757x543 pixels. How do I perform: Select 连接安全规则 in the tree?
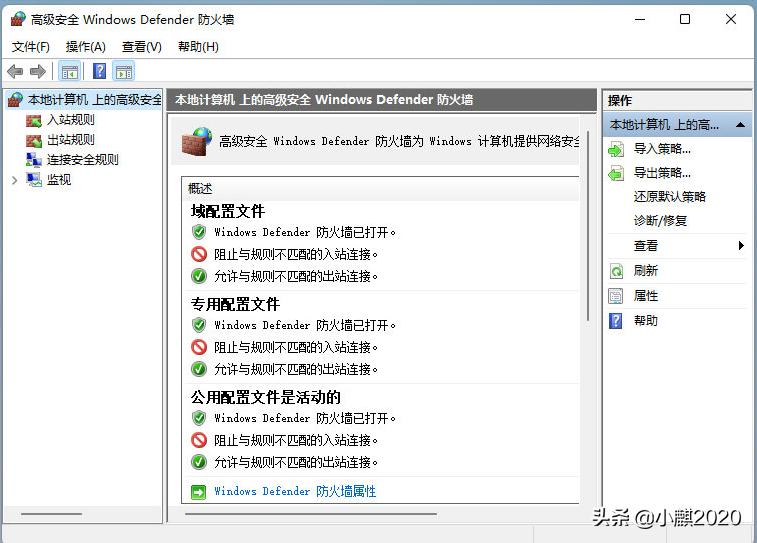click(83, 160)
